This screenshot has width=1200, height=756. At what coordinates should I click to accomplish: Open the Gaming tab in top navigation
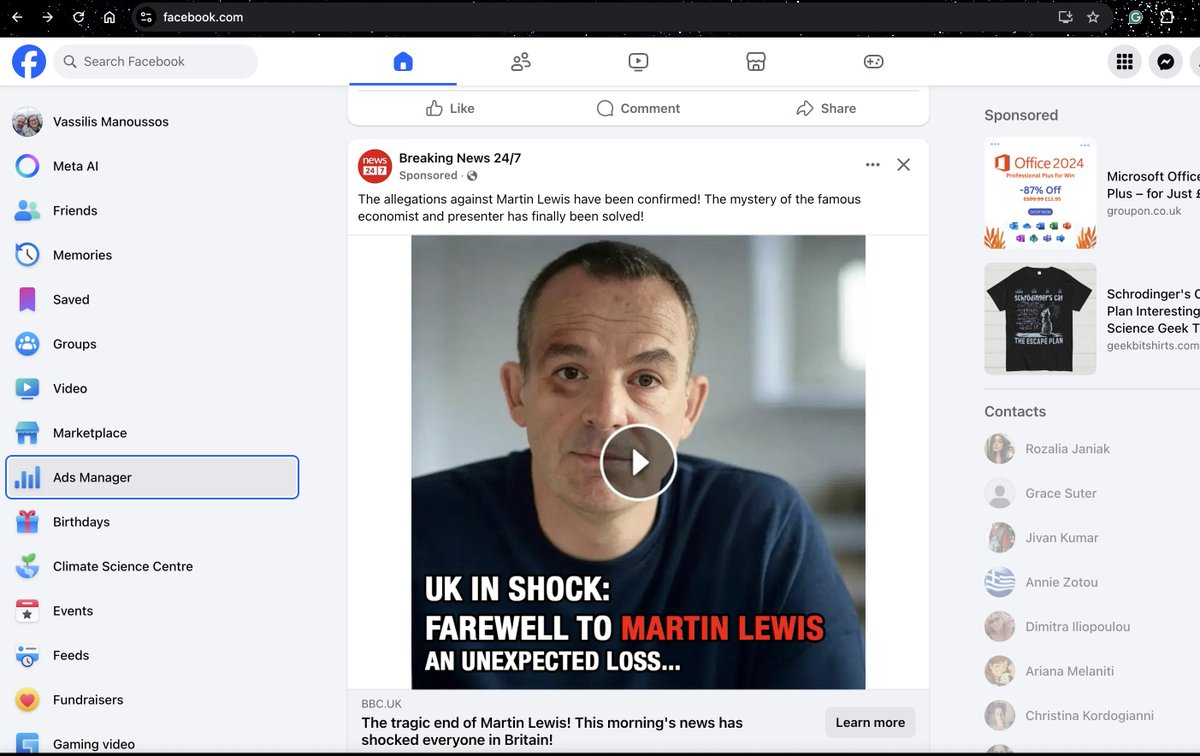tap(873, 62)
